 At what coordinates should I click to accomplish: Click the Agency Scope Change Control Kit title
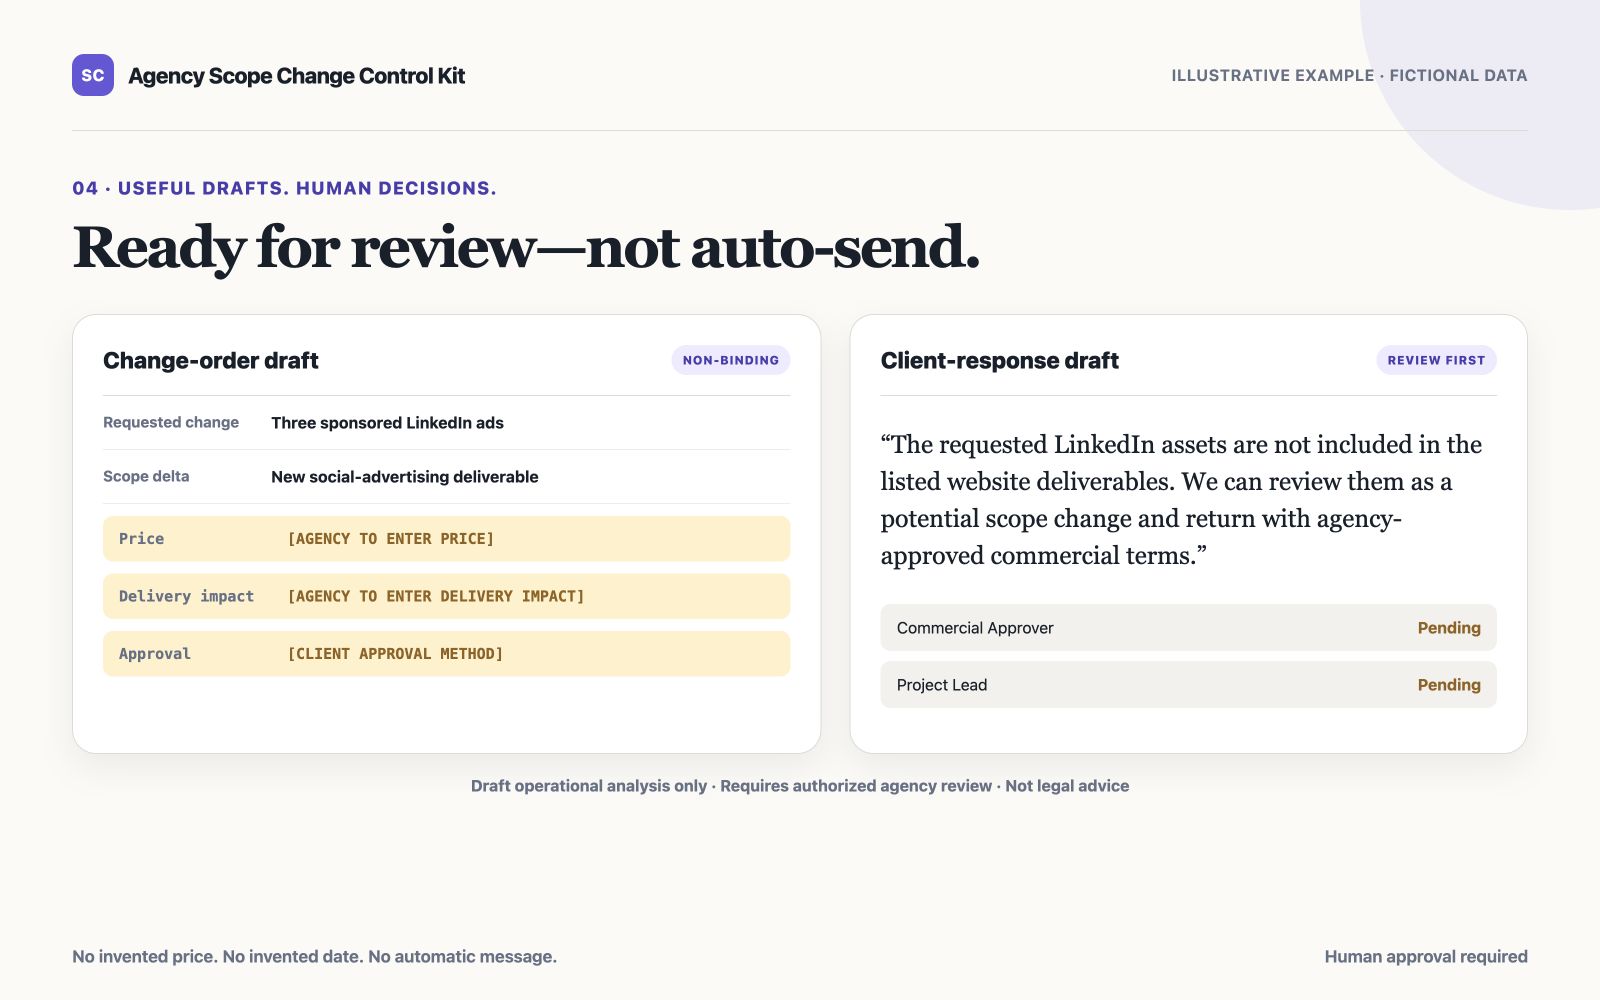(296, 76)
